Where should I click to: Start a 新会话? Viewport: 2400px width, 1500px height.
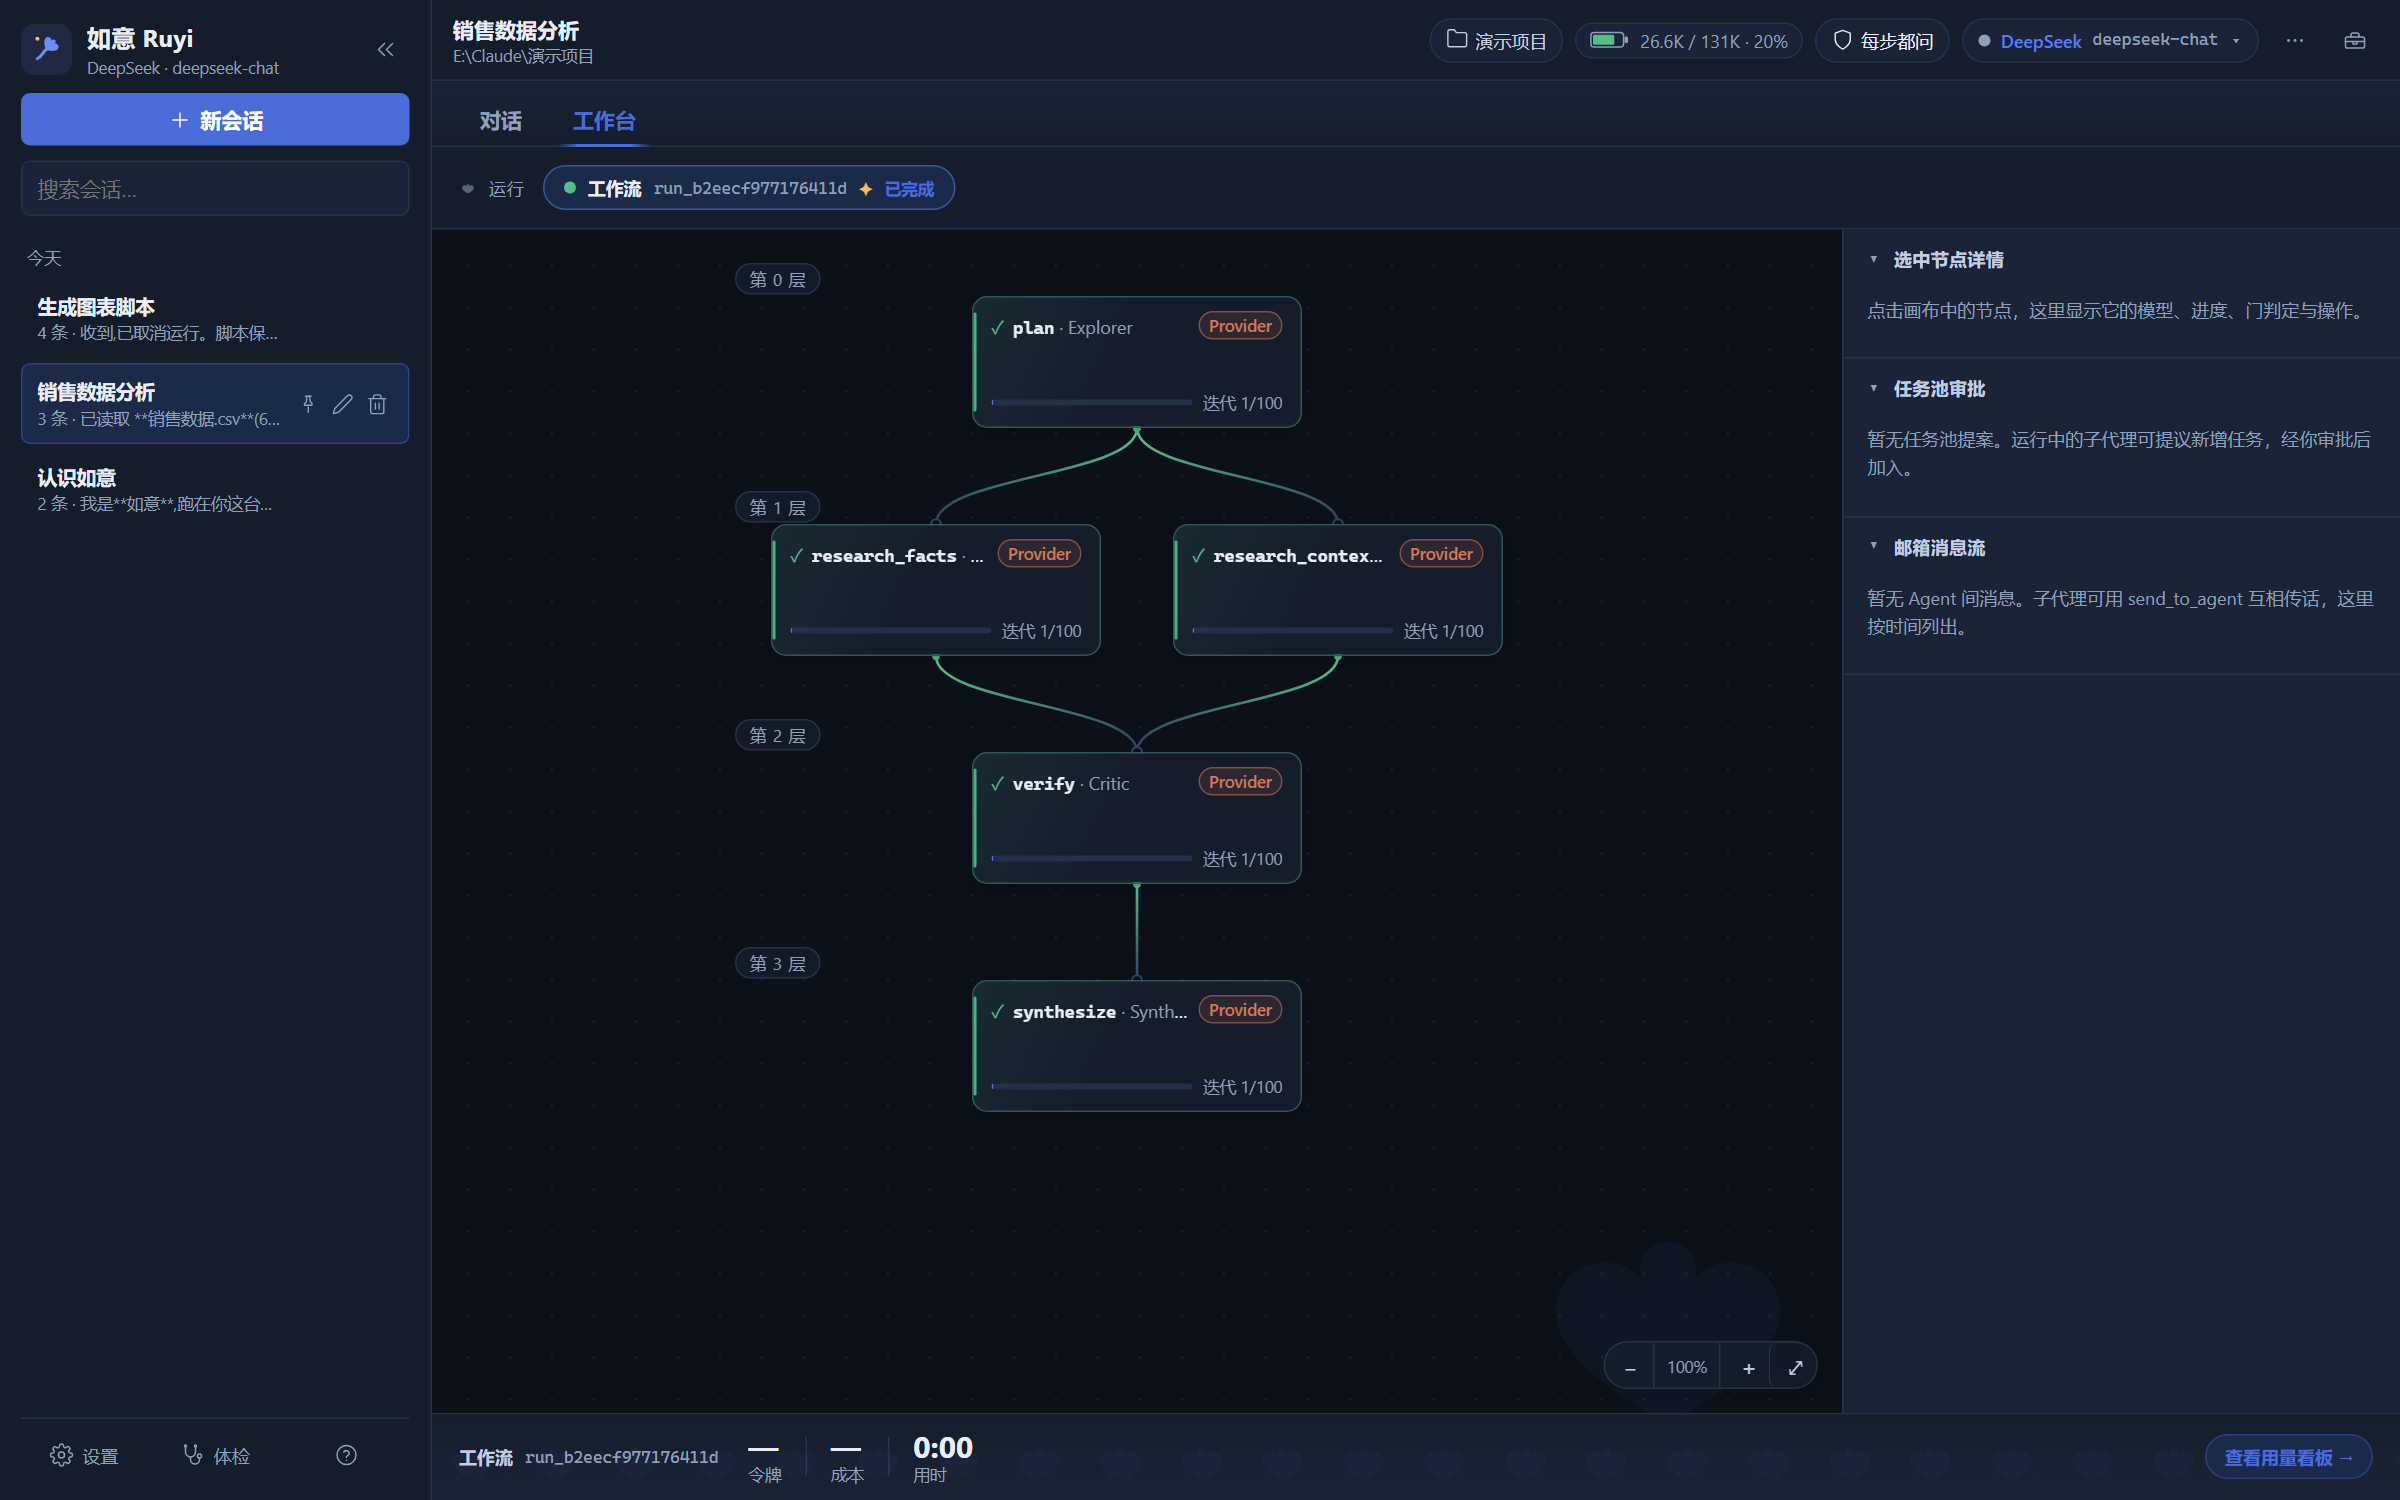pos(215,120)
